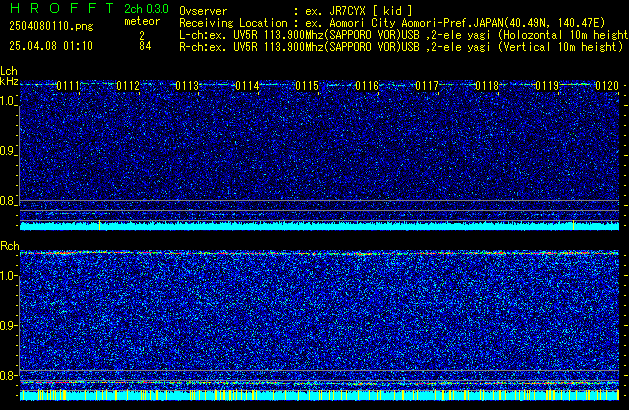Click time marker 0115

point(307,86)
